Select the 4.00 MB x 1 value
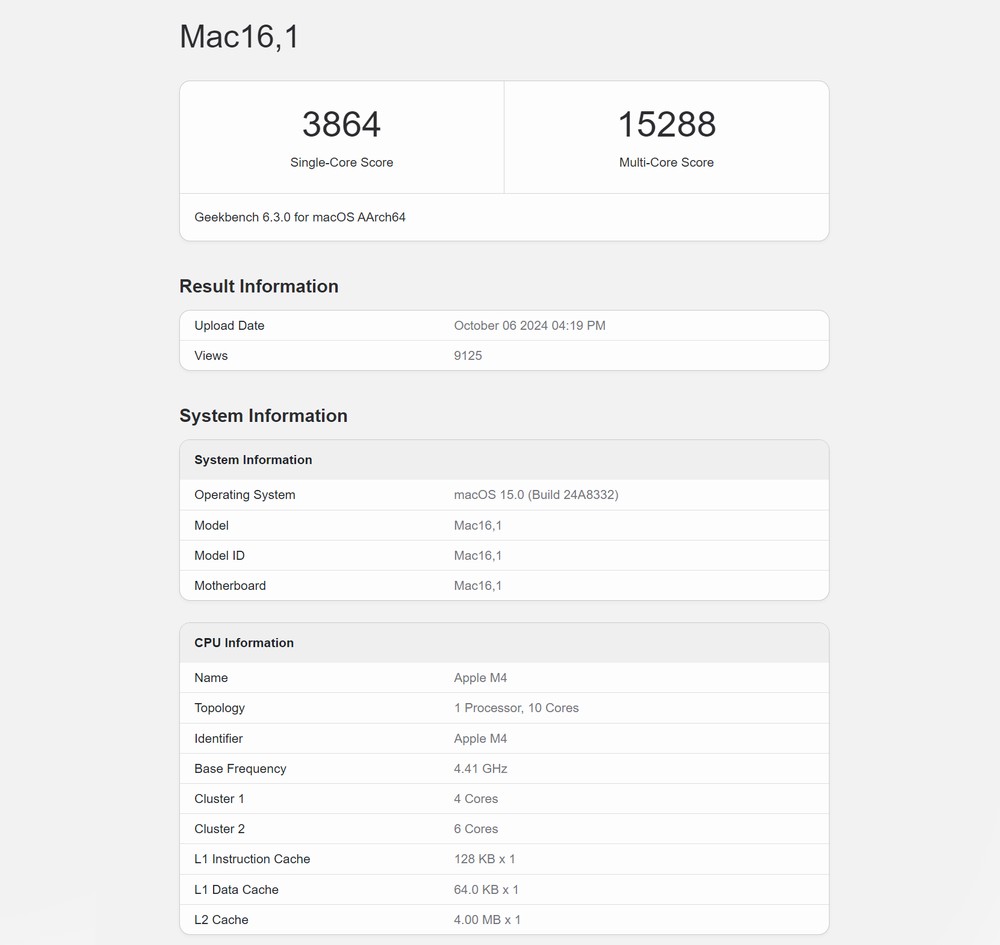The image size is (1000, 945). [487, 919]
